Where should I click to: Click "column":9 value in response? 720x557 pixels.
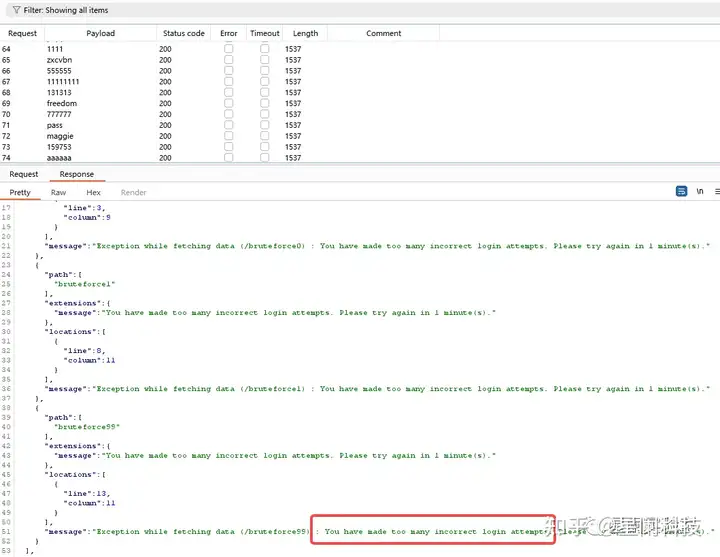[x=87, y=217]
